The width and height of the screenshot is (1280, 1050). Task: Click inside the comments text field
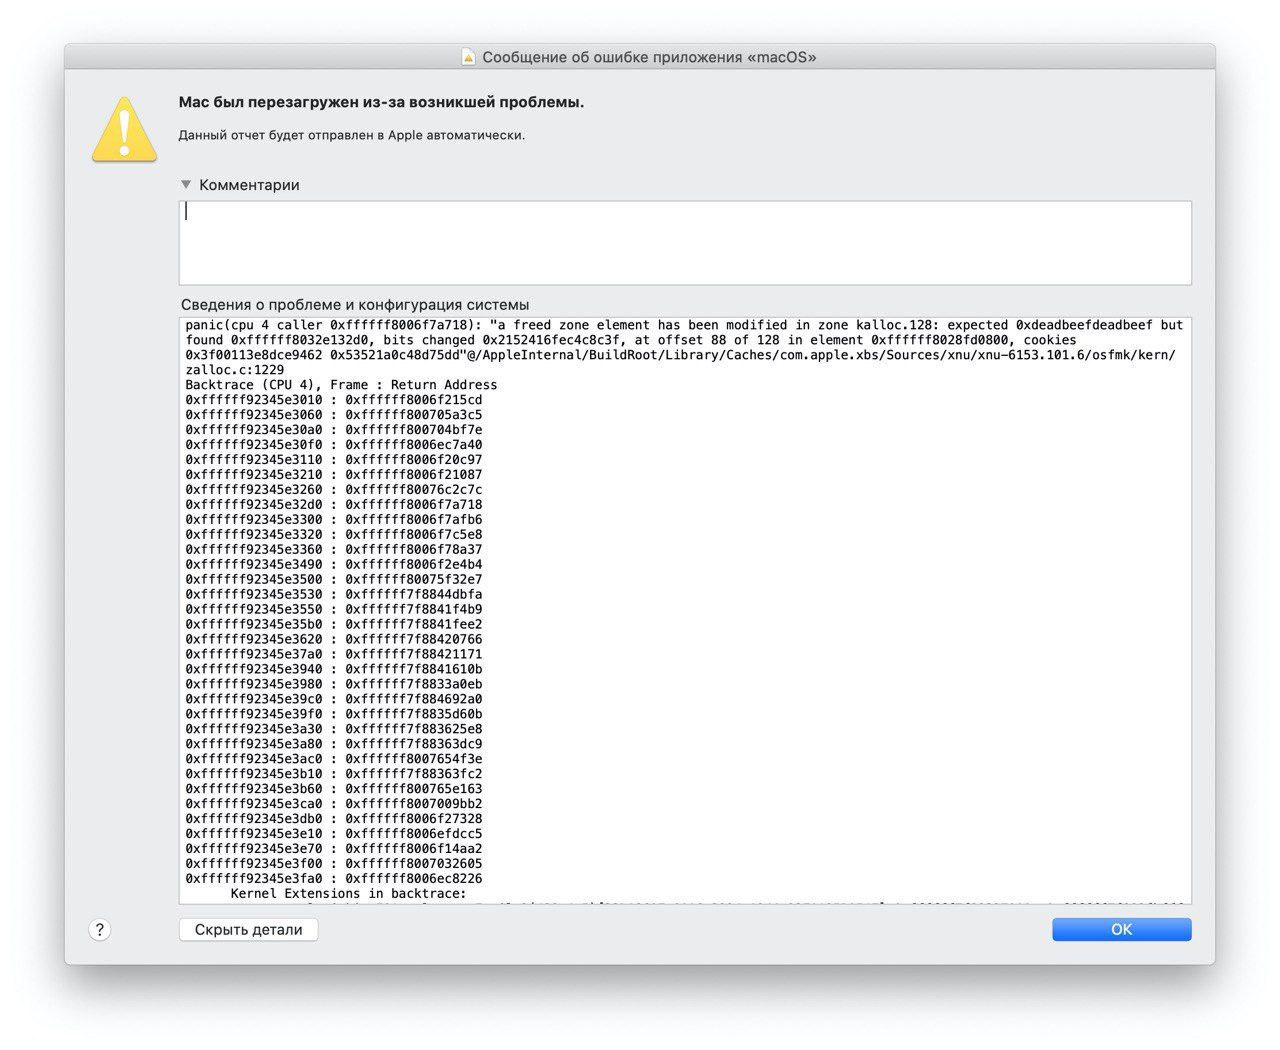685,243
